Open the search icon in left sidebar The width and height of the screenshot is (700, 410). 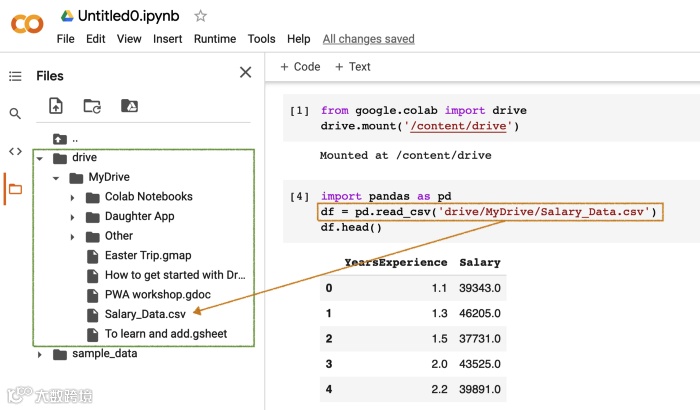[x=15, y=114]
